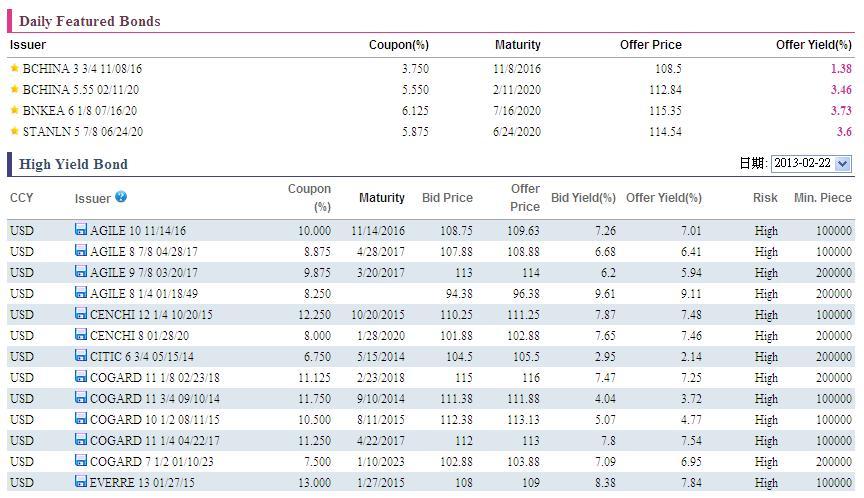The width and height of the screenshot is (864, 498).
Task: Click the Bid Price column header
Action: coord(447,198)
